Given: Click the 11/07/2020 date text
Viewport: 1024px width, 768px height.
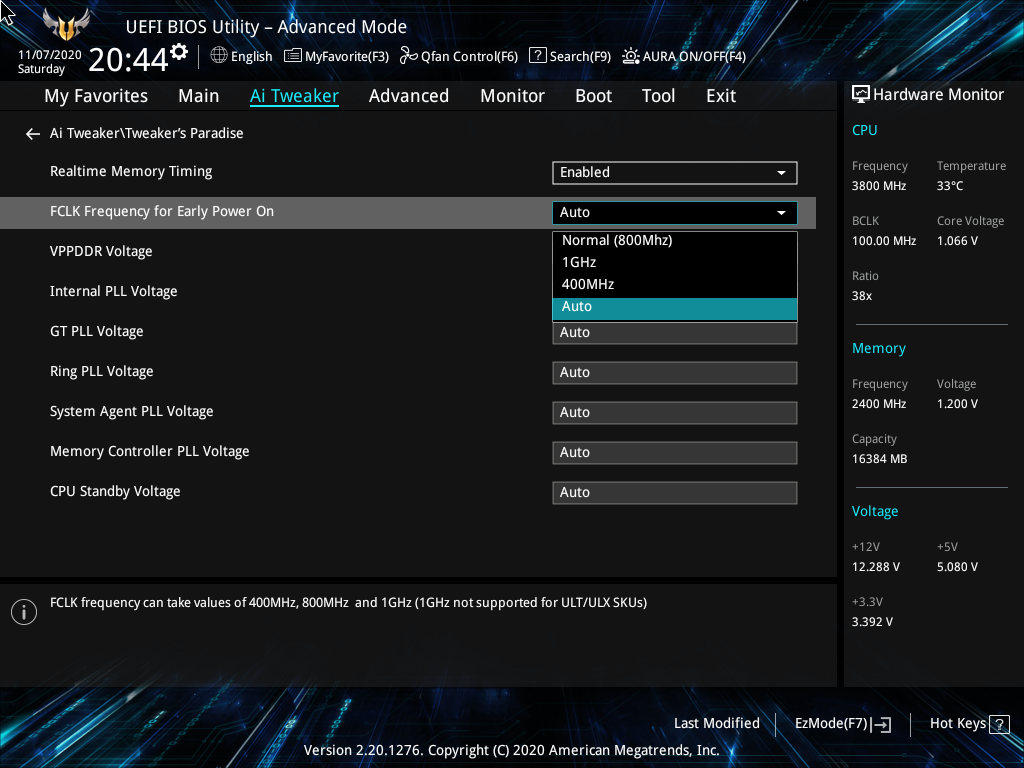Looking at the screenshot, I should (50, 55).
